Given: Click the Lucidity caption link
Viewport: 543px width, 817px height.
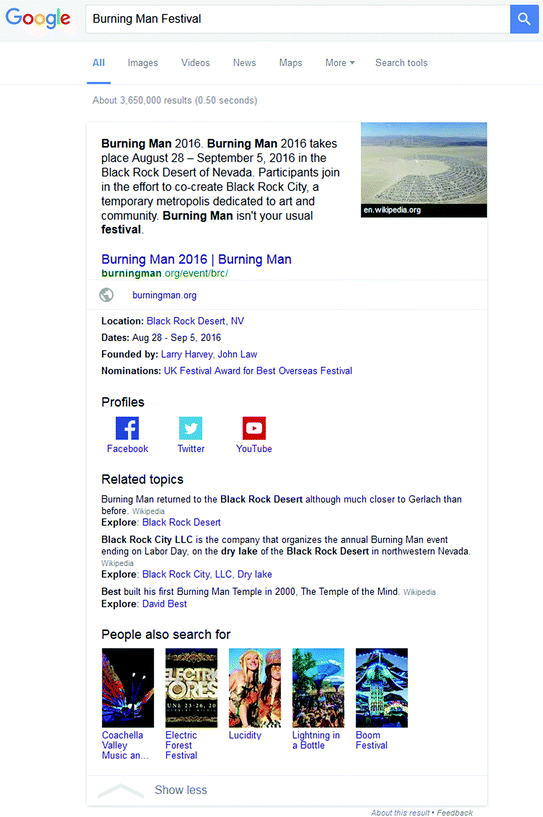Looking at the screenshot, I should click(245, 735).
